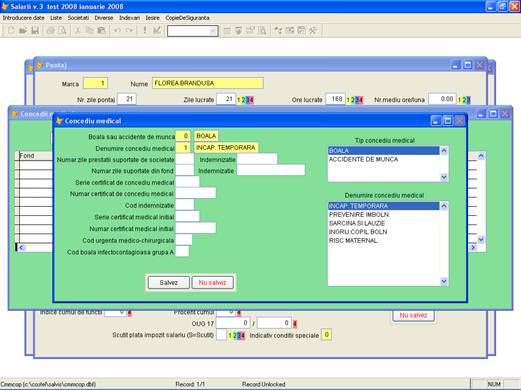Click the Undo arrow toolbar icon
The width and height of the screenshot is (521, 390).
tap(117, 31)
